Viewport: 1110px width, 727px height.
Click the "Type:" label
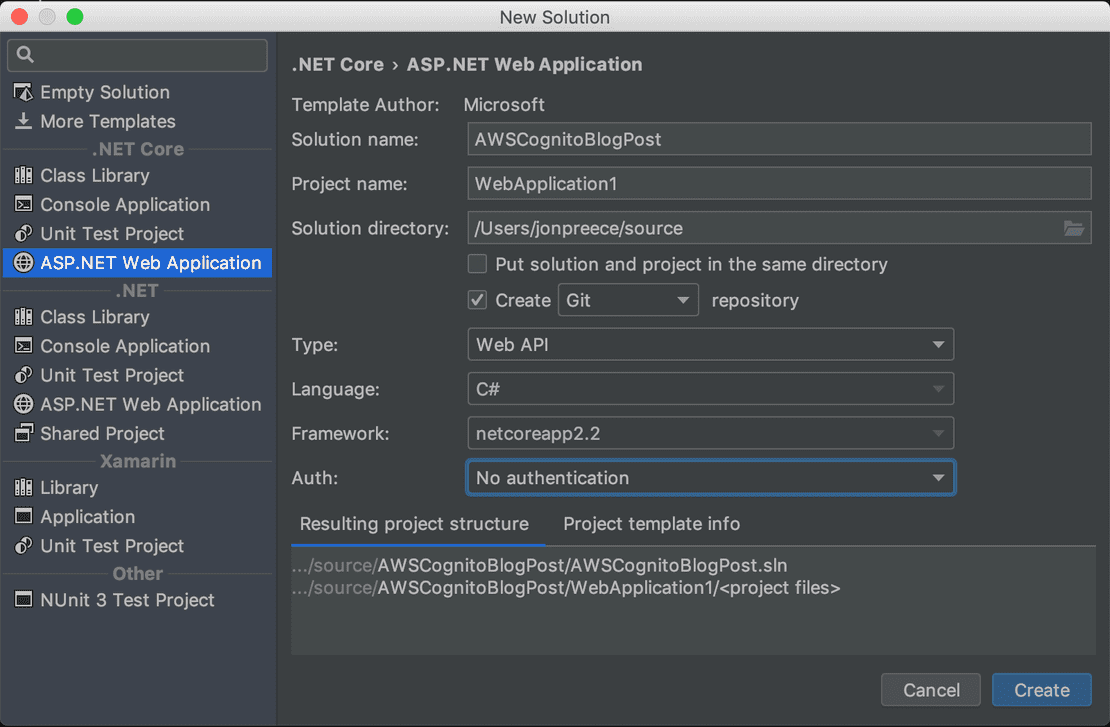click(315, 345)
